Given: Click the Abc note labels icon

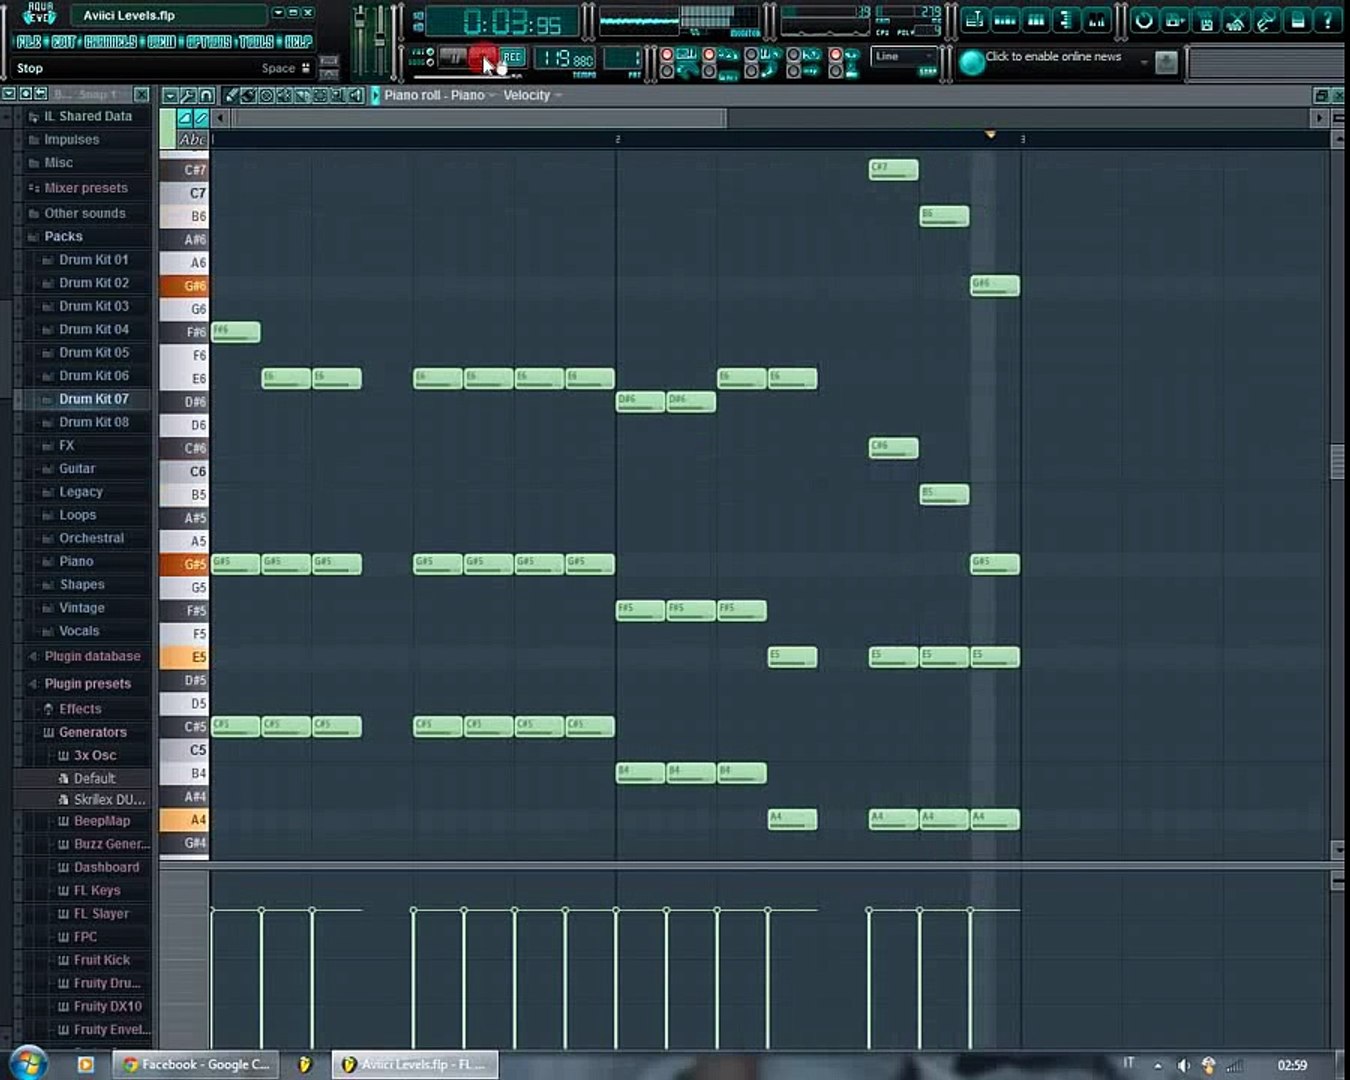Looking at the screenshot, I should pos(192,140).
